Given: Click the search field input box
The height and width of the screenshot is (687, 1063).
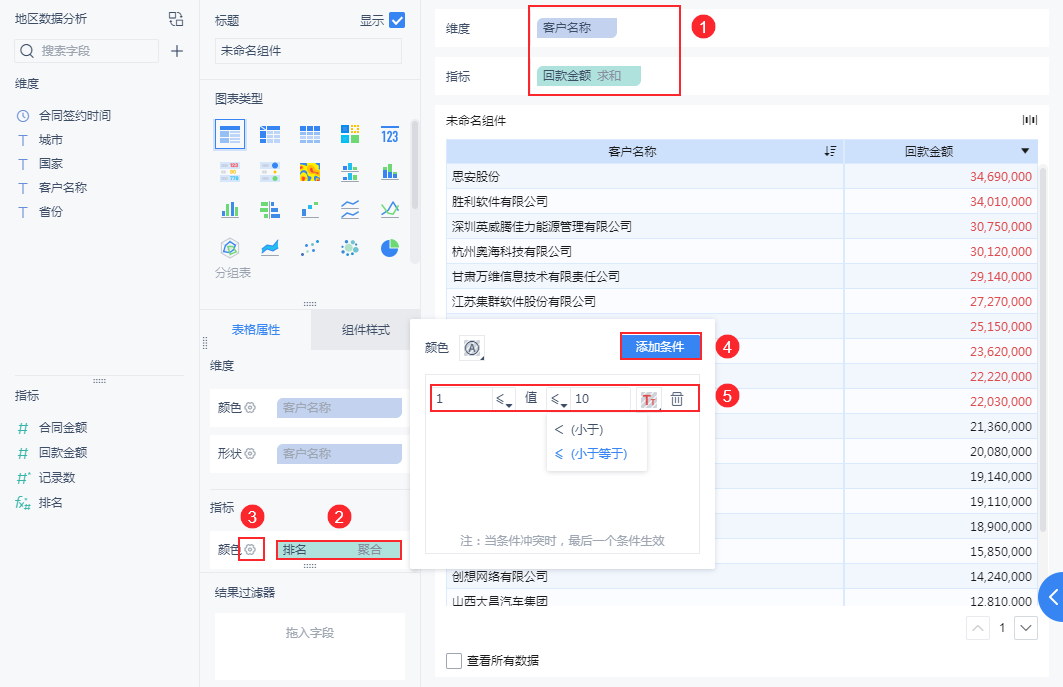Looking at the screenshot, I should (x=87, y=51).
